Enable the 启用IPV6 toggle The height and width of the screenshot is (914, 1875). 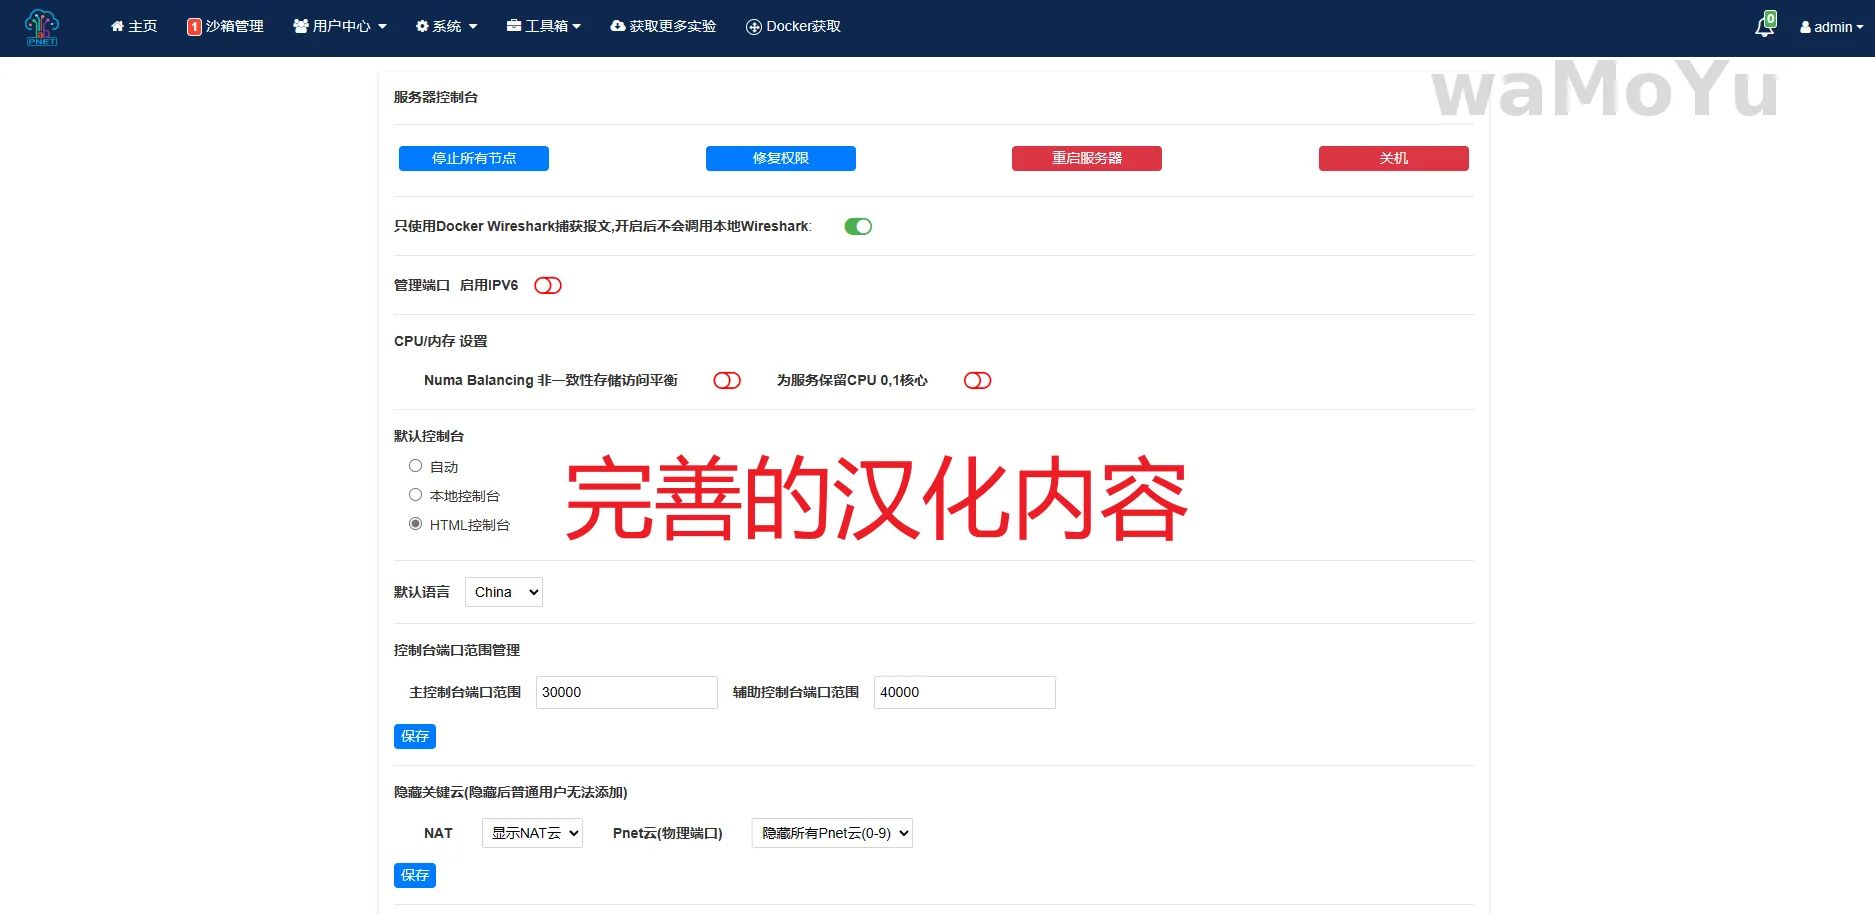(x=548, y=286)
